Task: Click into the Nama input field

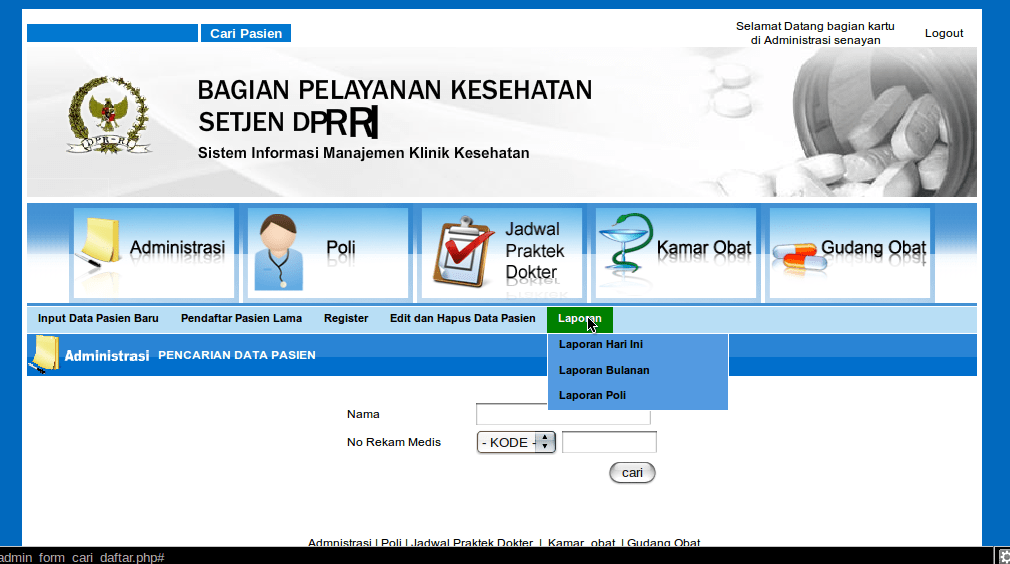Action: pyautogui.click(x=563, y=414)
